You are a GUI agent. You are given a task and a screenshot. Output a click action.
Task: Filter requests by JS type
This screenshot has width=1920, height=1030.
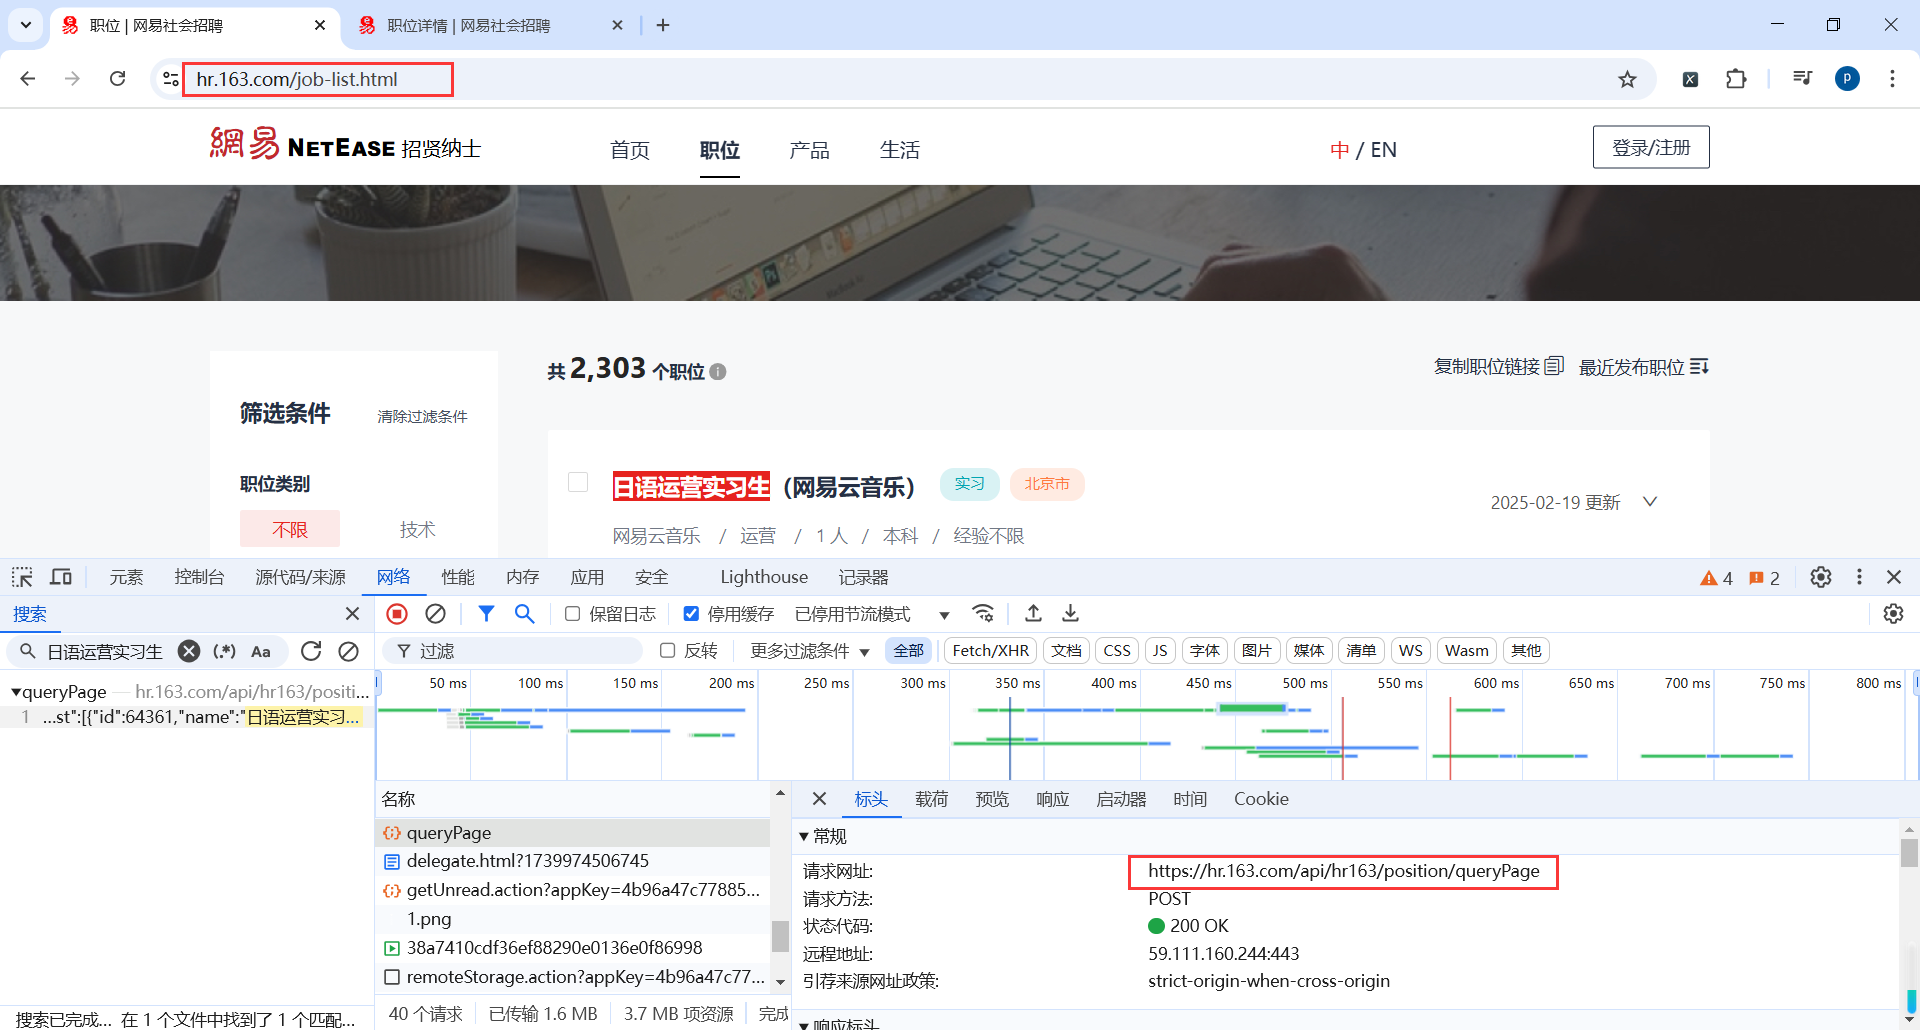[1160, 651]
